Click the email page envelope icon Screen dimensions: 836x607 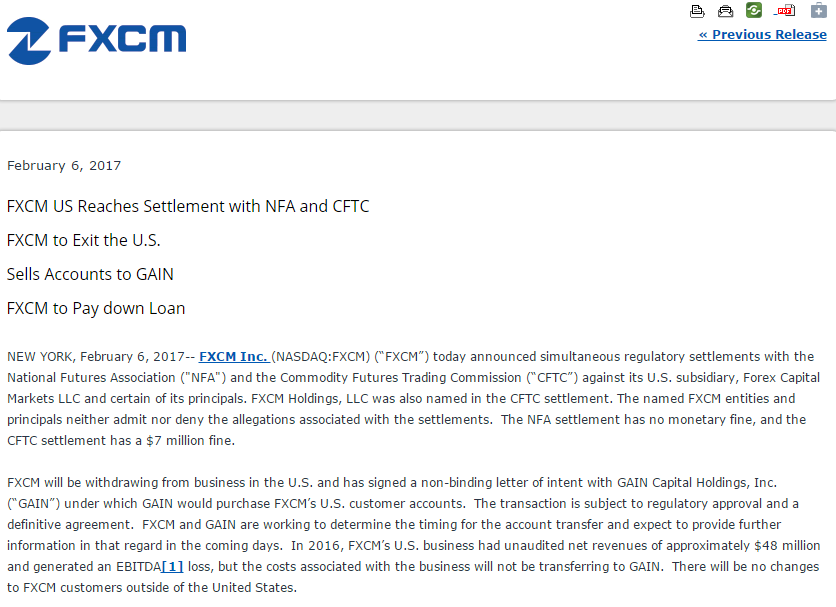click(726, 11)
